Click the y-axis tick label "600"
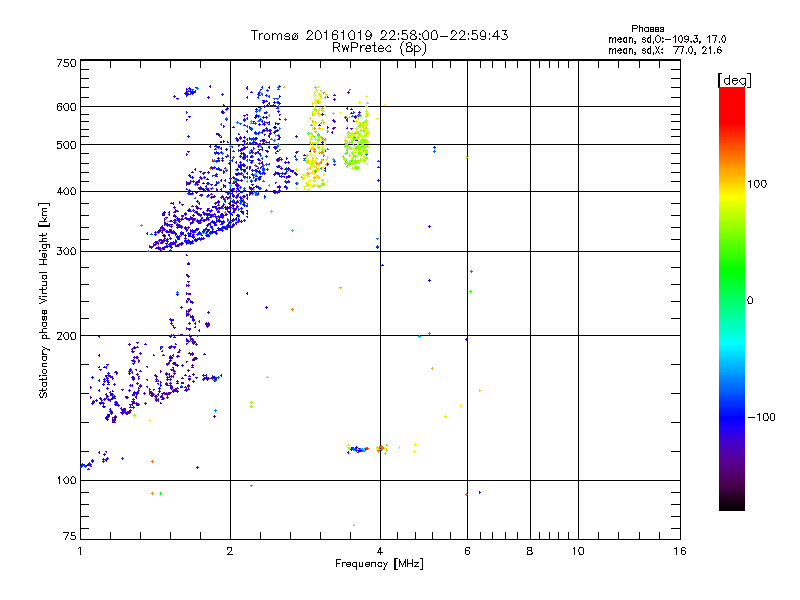The image size is (800, 600). coord(66,107)
